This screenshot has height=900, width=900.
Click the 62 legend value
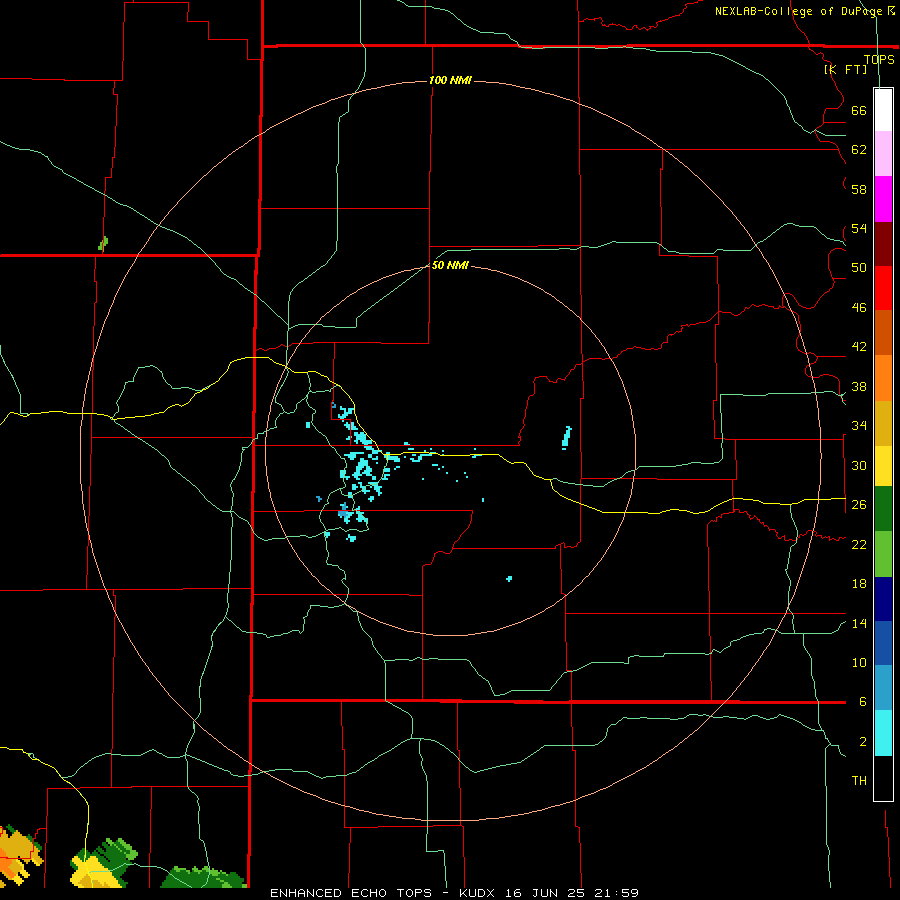coord(859,150)
